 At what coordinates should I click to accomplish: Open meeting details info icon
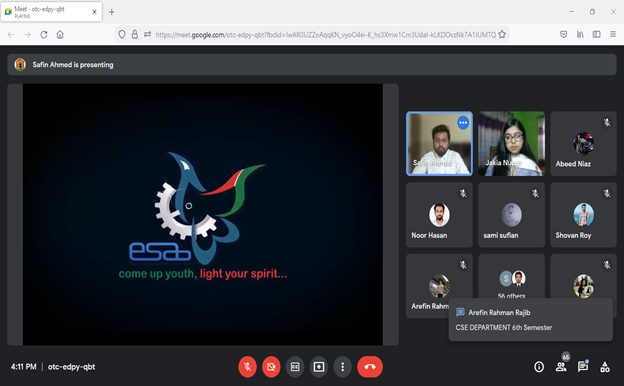[x=539, y=367]
